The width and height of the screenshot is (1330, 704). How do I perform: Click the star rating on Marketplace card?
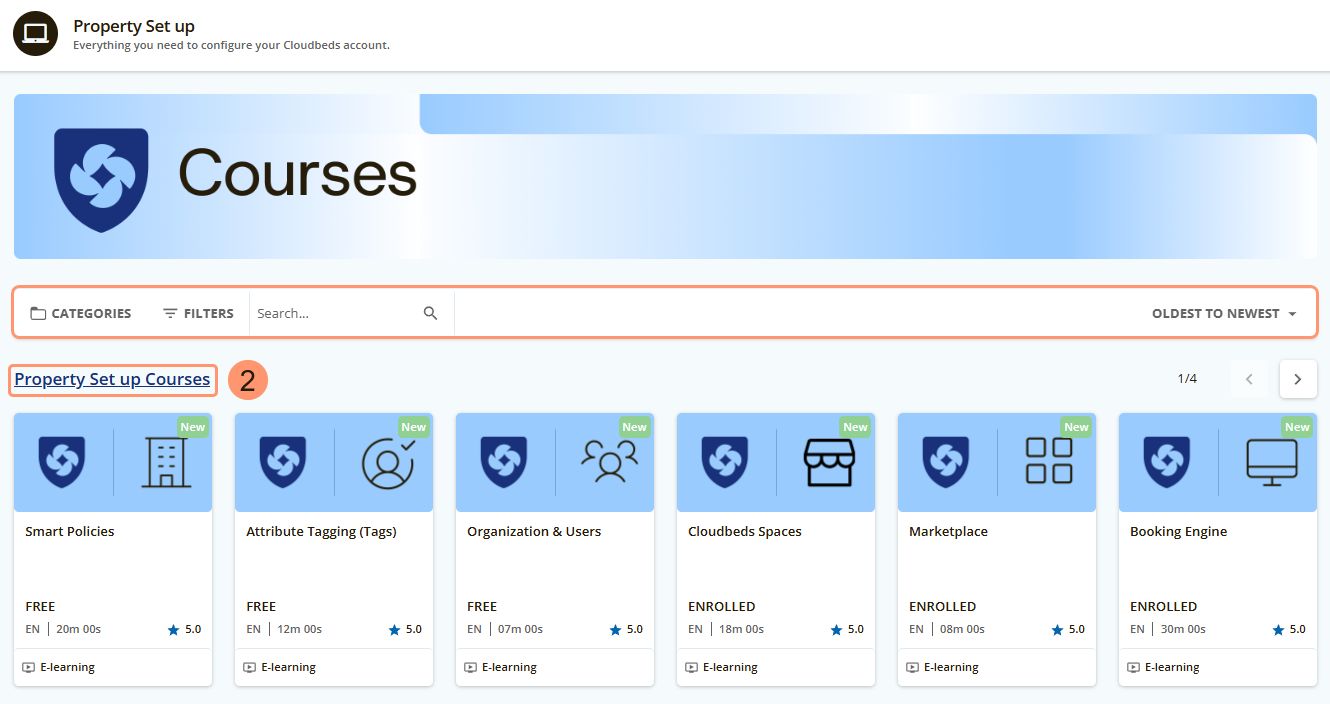(x=1066, y=629)
